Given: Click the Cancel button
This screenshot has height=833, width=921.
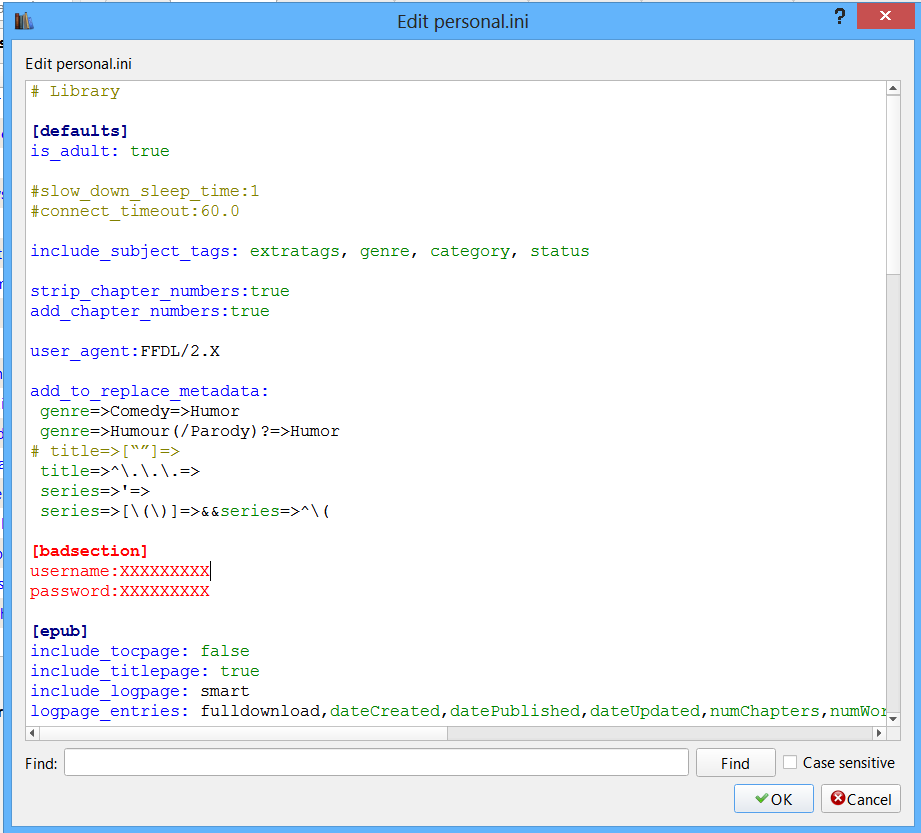Looking at the screenshot, I should (861, 799).
